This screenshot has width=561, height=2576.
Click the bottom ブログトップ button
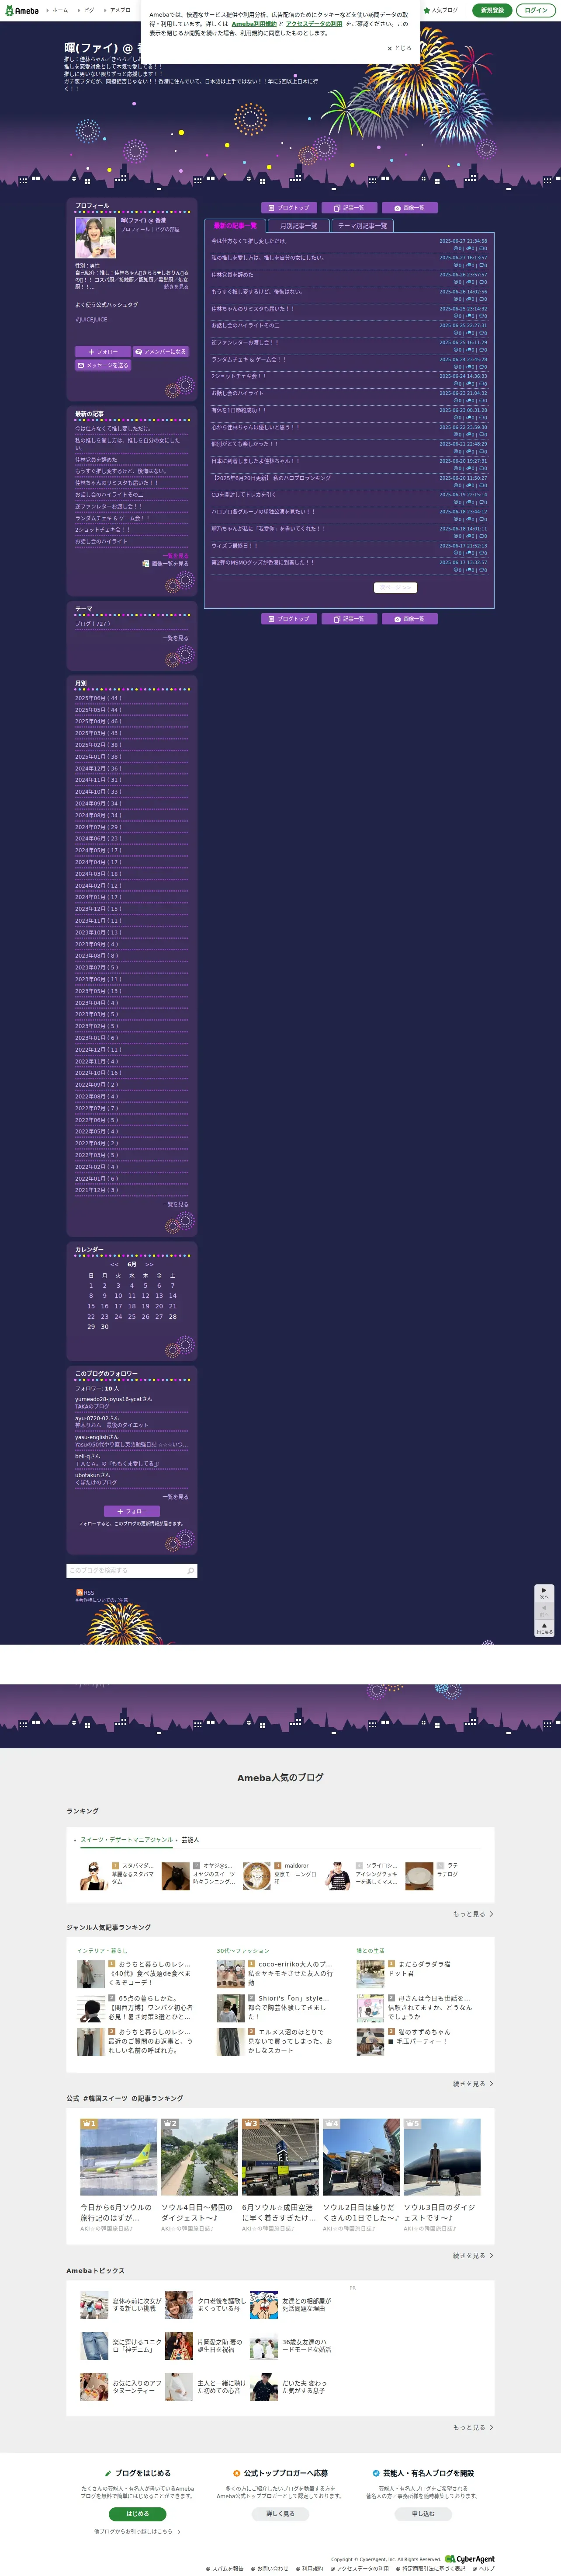coord(289,619)
